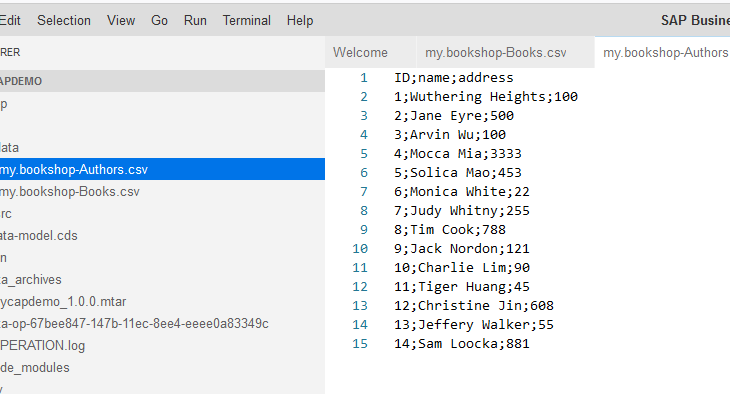Click line number 8 in the gutter
730x397 pixels.
coord(364,211)
